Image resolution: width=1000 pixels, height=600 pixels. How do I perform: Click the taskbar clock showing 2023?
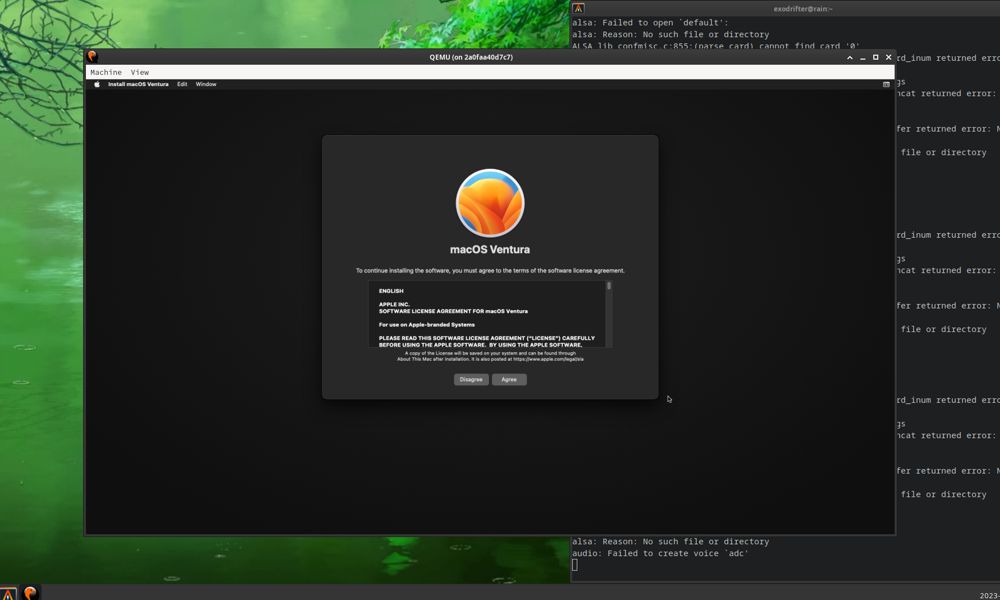[990, 596]
